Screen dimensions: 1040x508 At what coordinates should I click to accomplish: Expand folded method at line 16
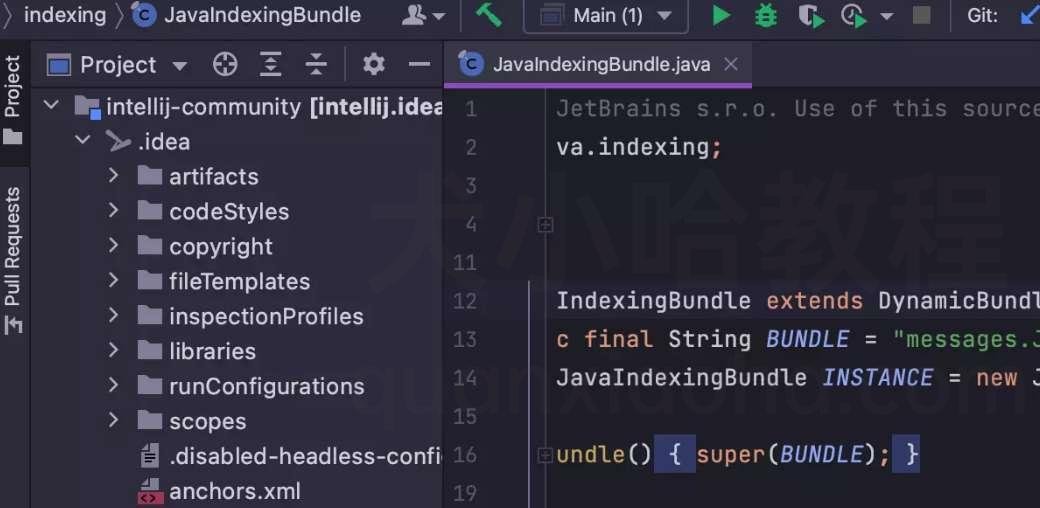(x=545, y=455)
